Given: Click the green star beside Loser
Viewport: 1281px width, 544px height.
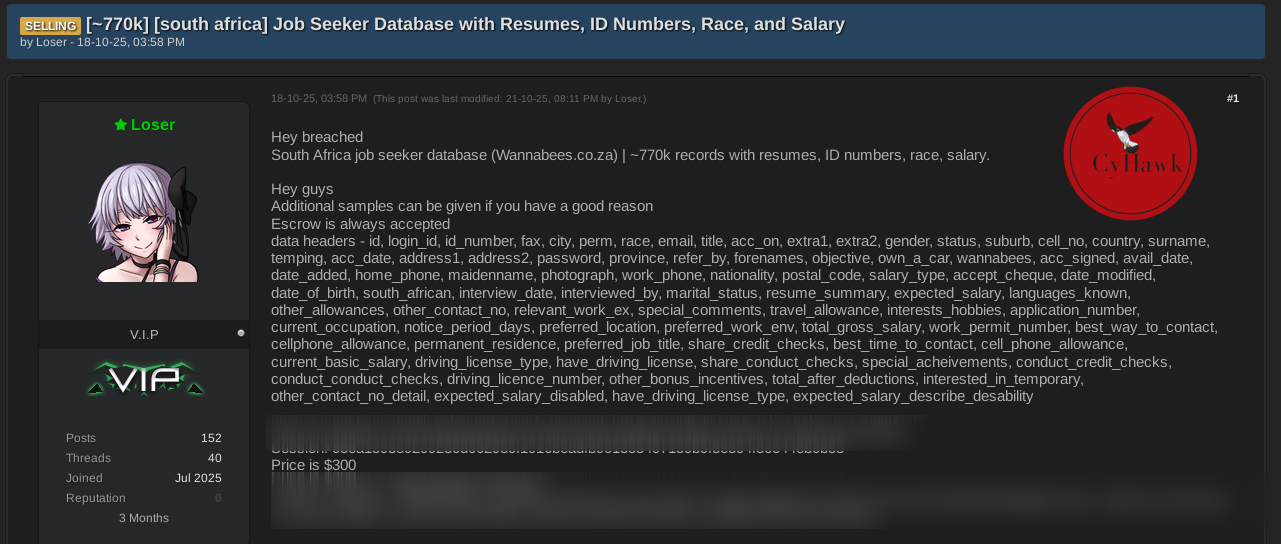Looking at the screenshot, I should click(121, 125).
